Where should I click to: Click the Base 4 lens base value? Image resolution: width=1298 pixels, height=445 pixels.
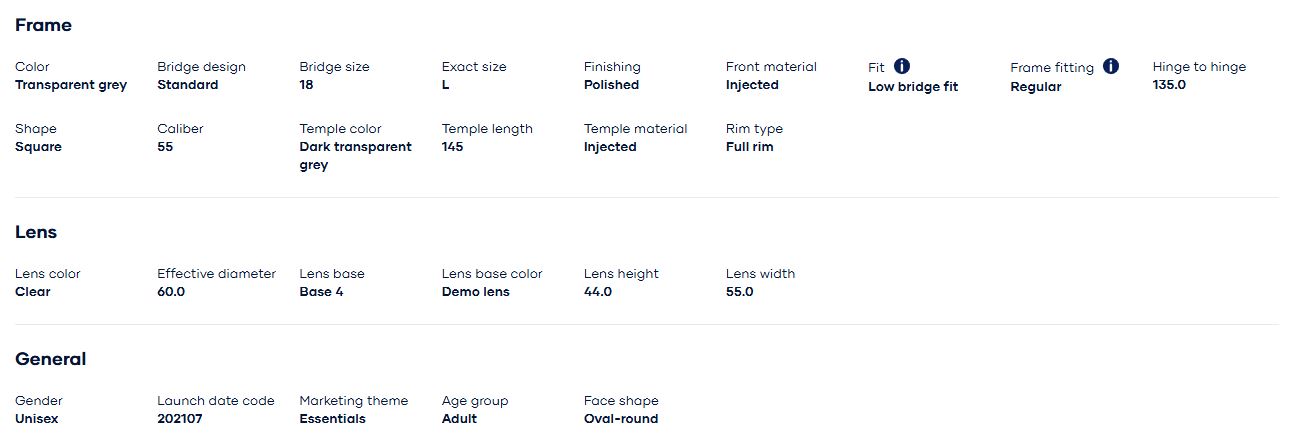coord(321,292)
